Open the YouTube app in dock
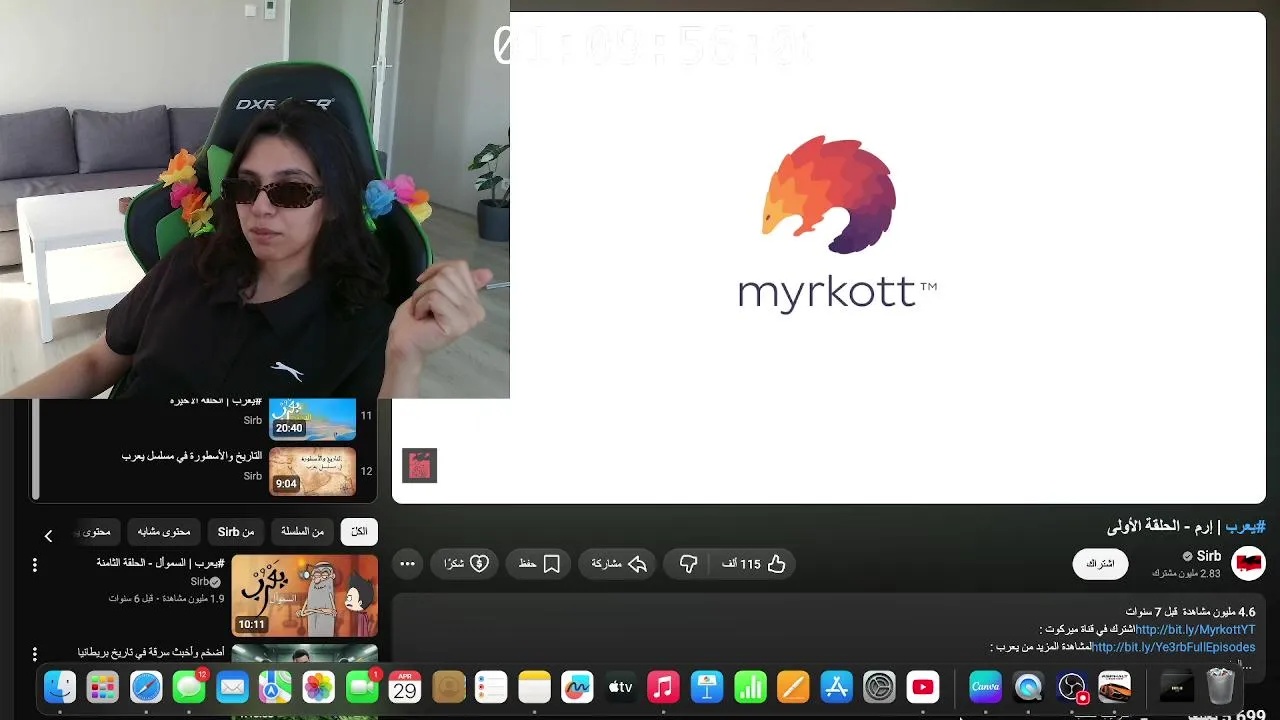1280x720 pixels. tap(923, 687)
